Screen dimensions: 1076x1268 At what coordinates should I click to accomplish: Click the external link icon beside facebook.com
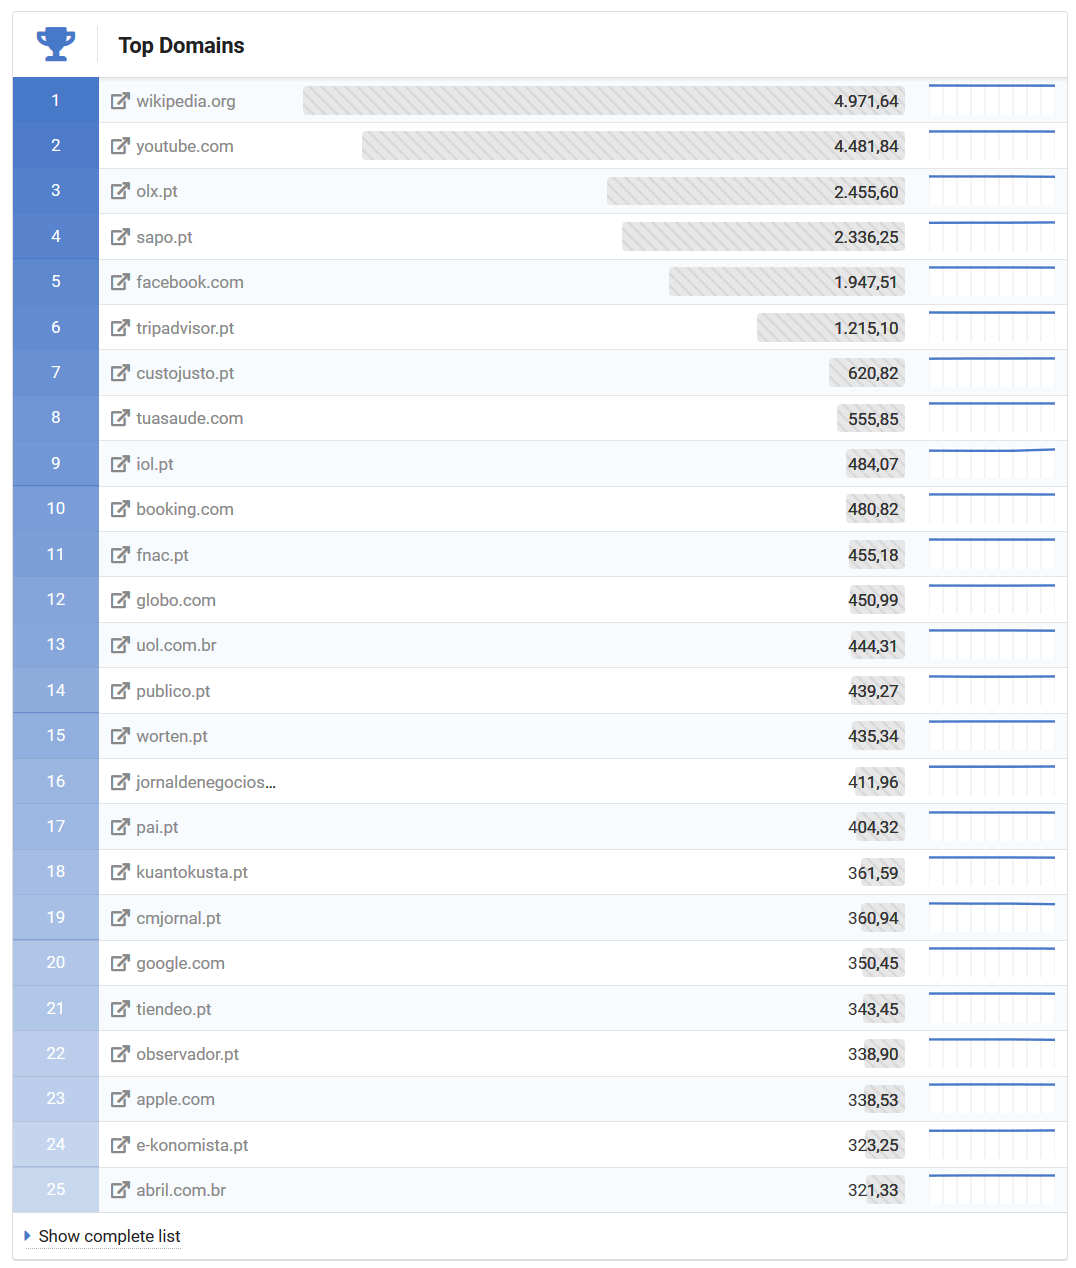120,282
